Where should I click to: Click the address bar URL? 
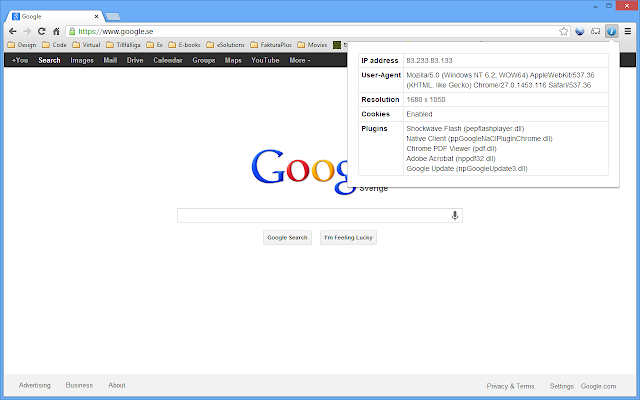coord(116,31)
